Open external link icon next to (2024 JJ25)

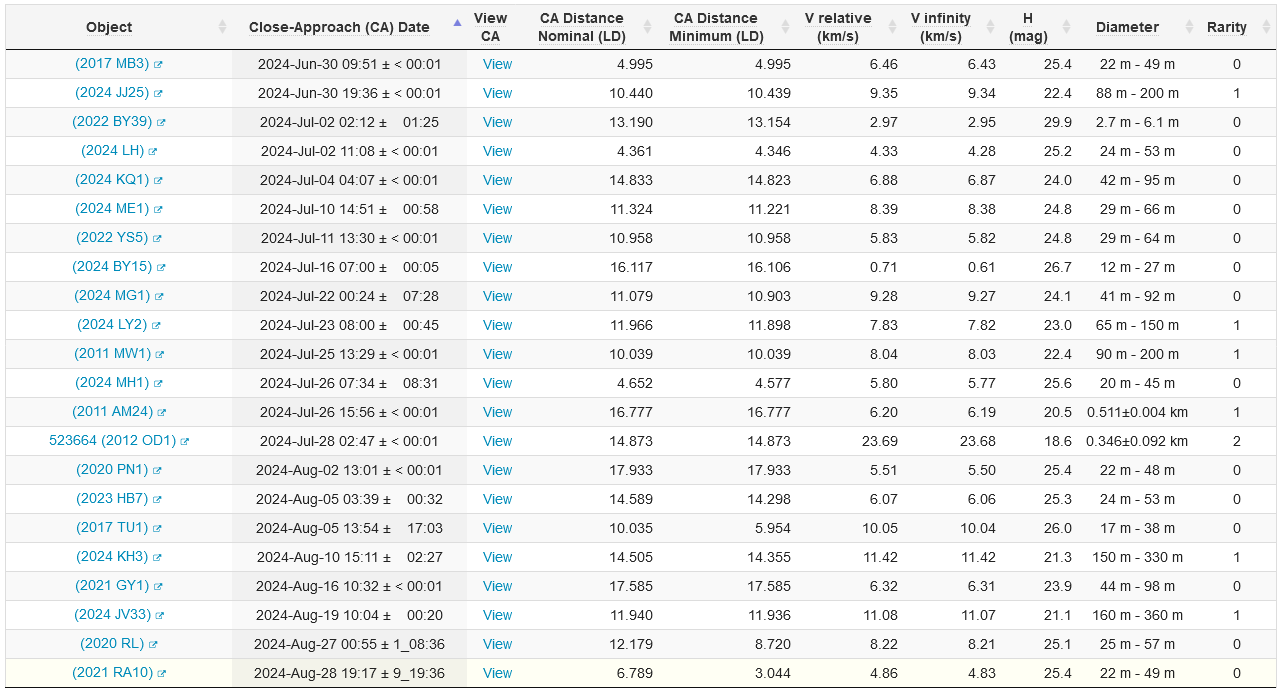click(x=158, y=93)
